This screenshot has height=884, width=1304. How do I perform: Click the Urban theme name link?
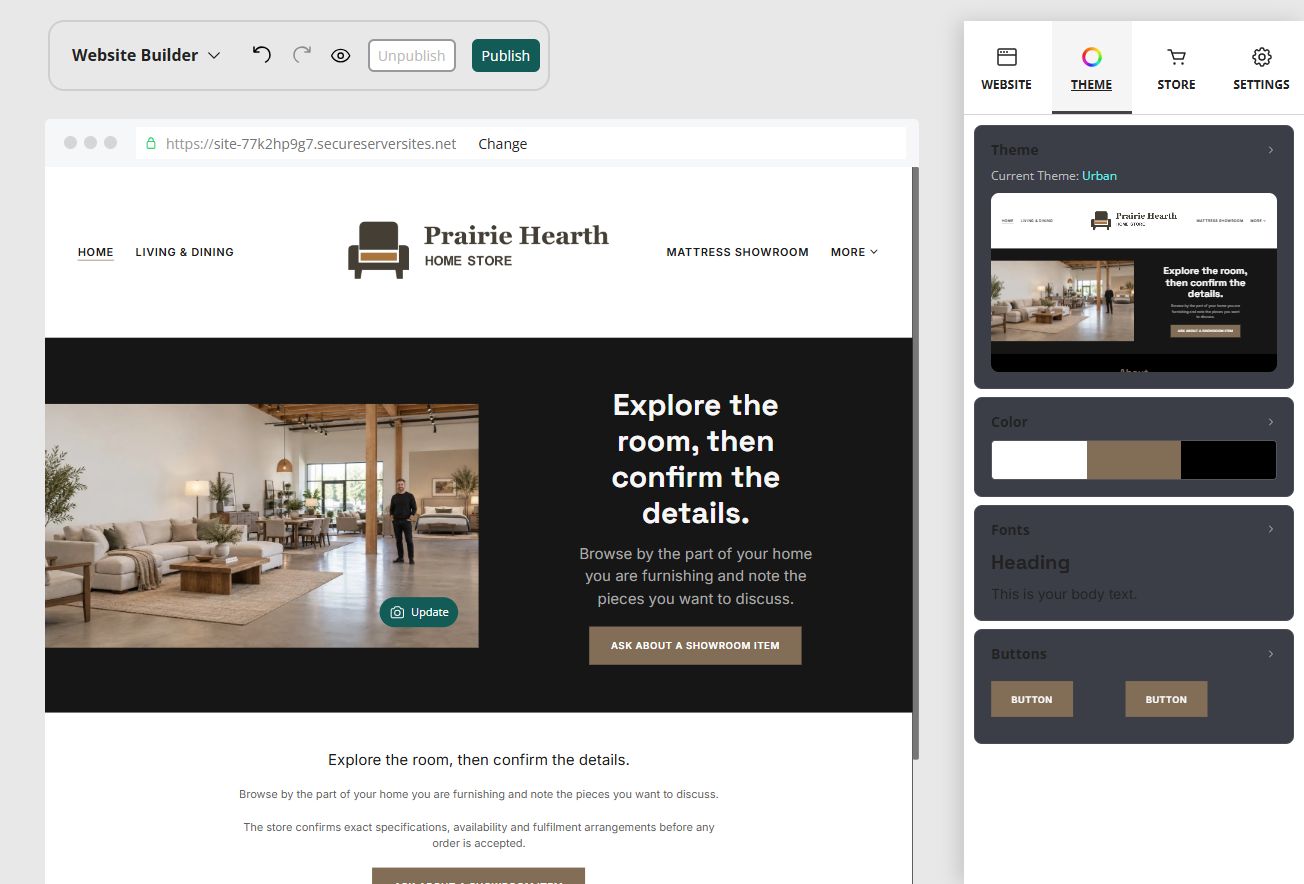1099,176
